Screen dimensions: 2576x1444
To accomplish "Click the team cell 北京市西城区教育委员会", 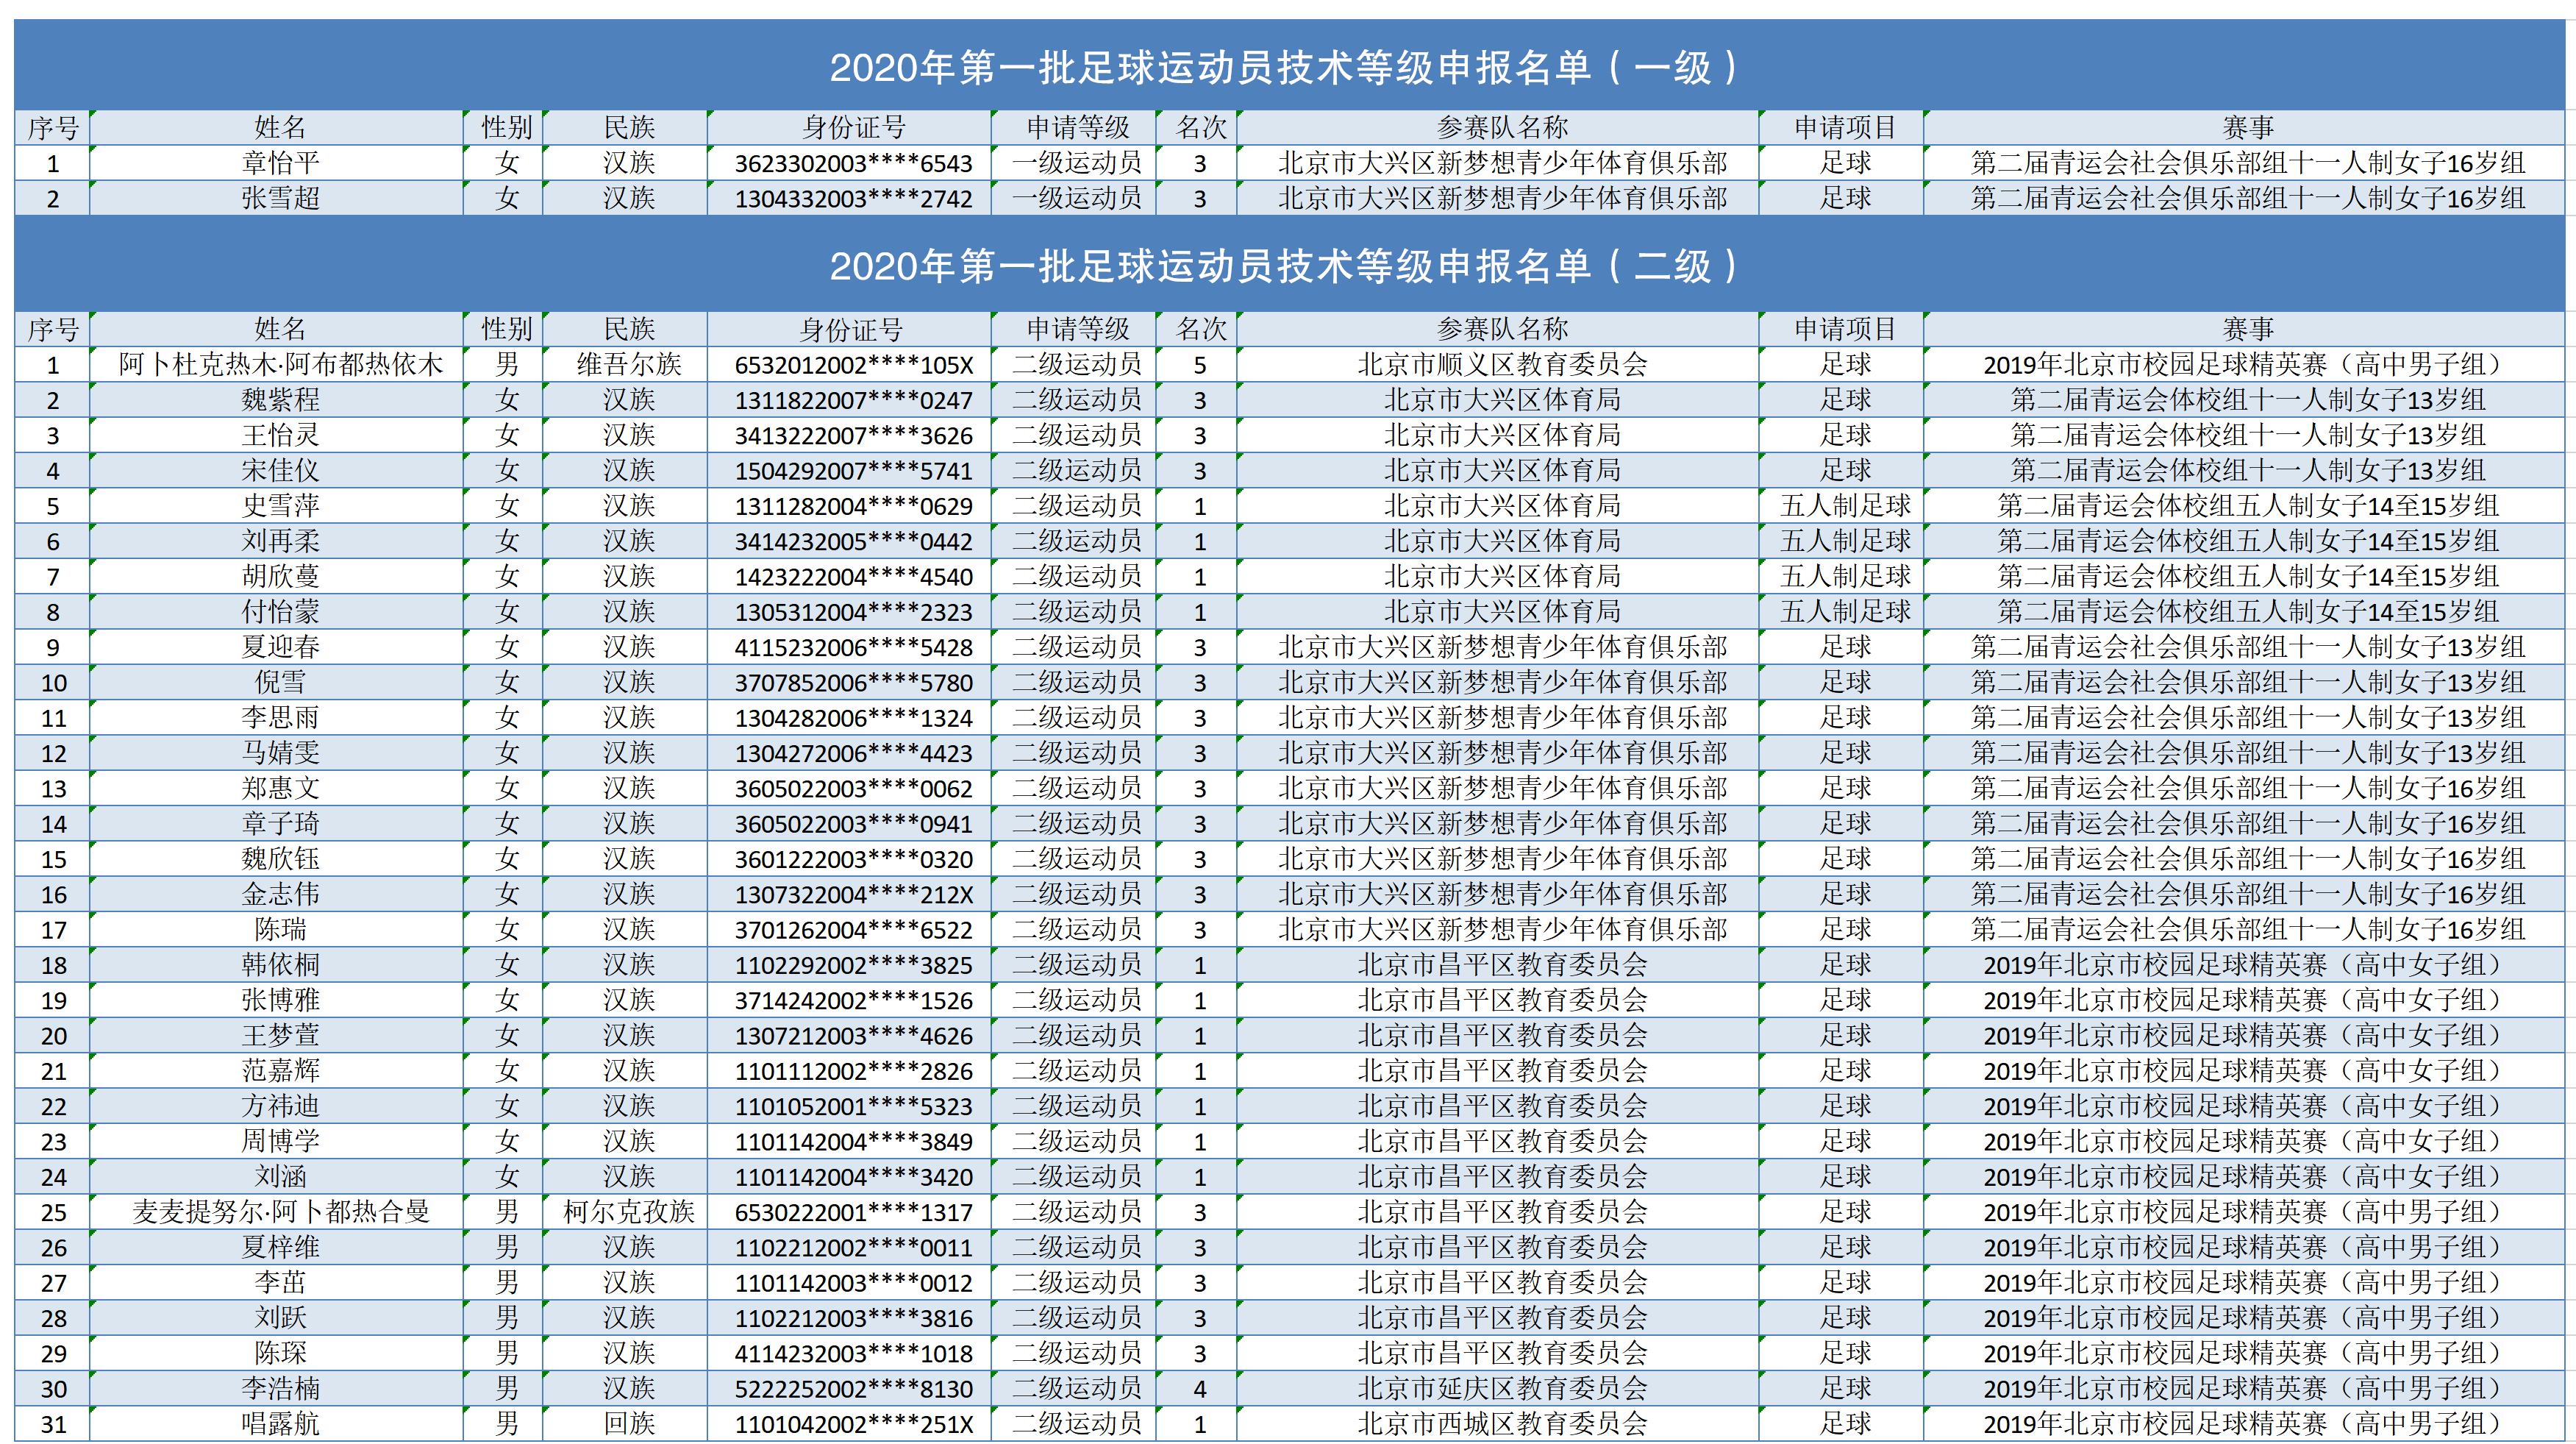I will pos(1501,1424).
